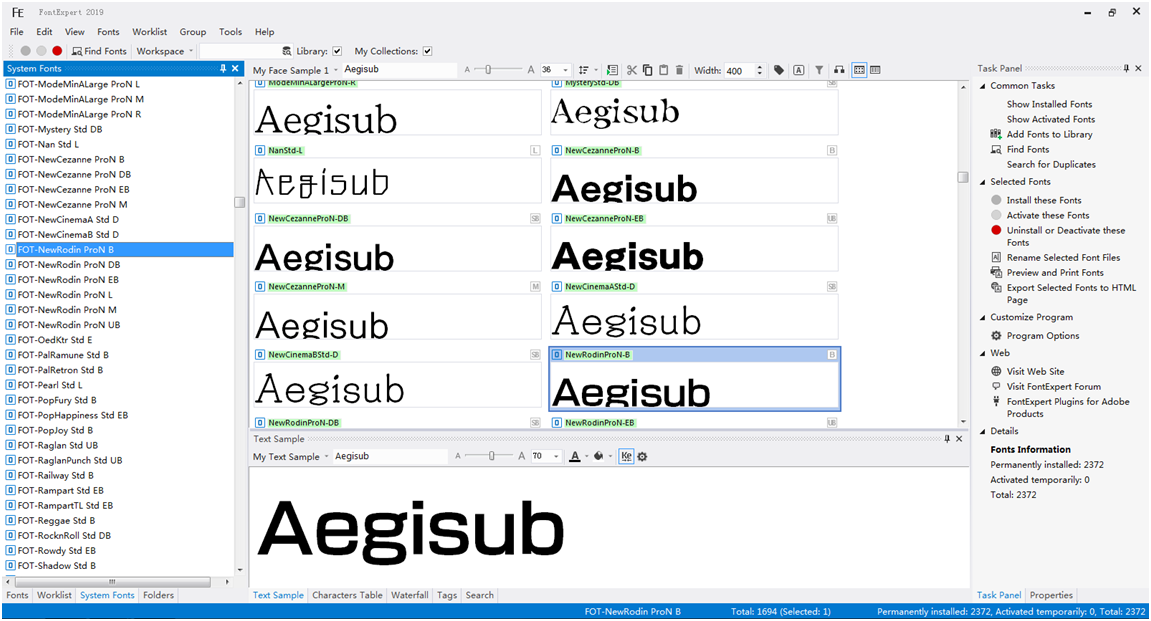
Task: Open My Text Sample dropdown
Action: point(291,457)
